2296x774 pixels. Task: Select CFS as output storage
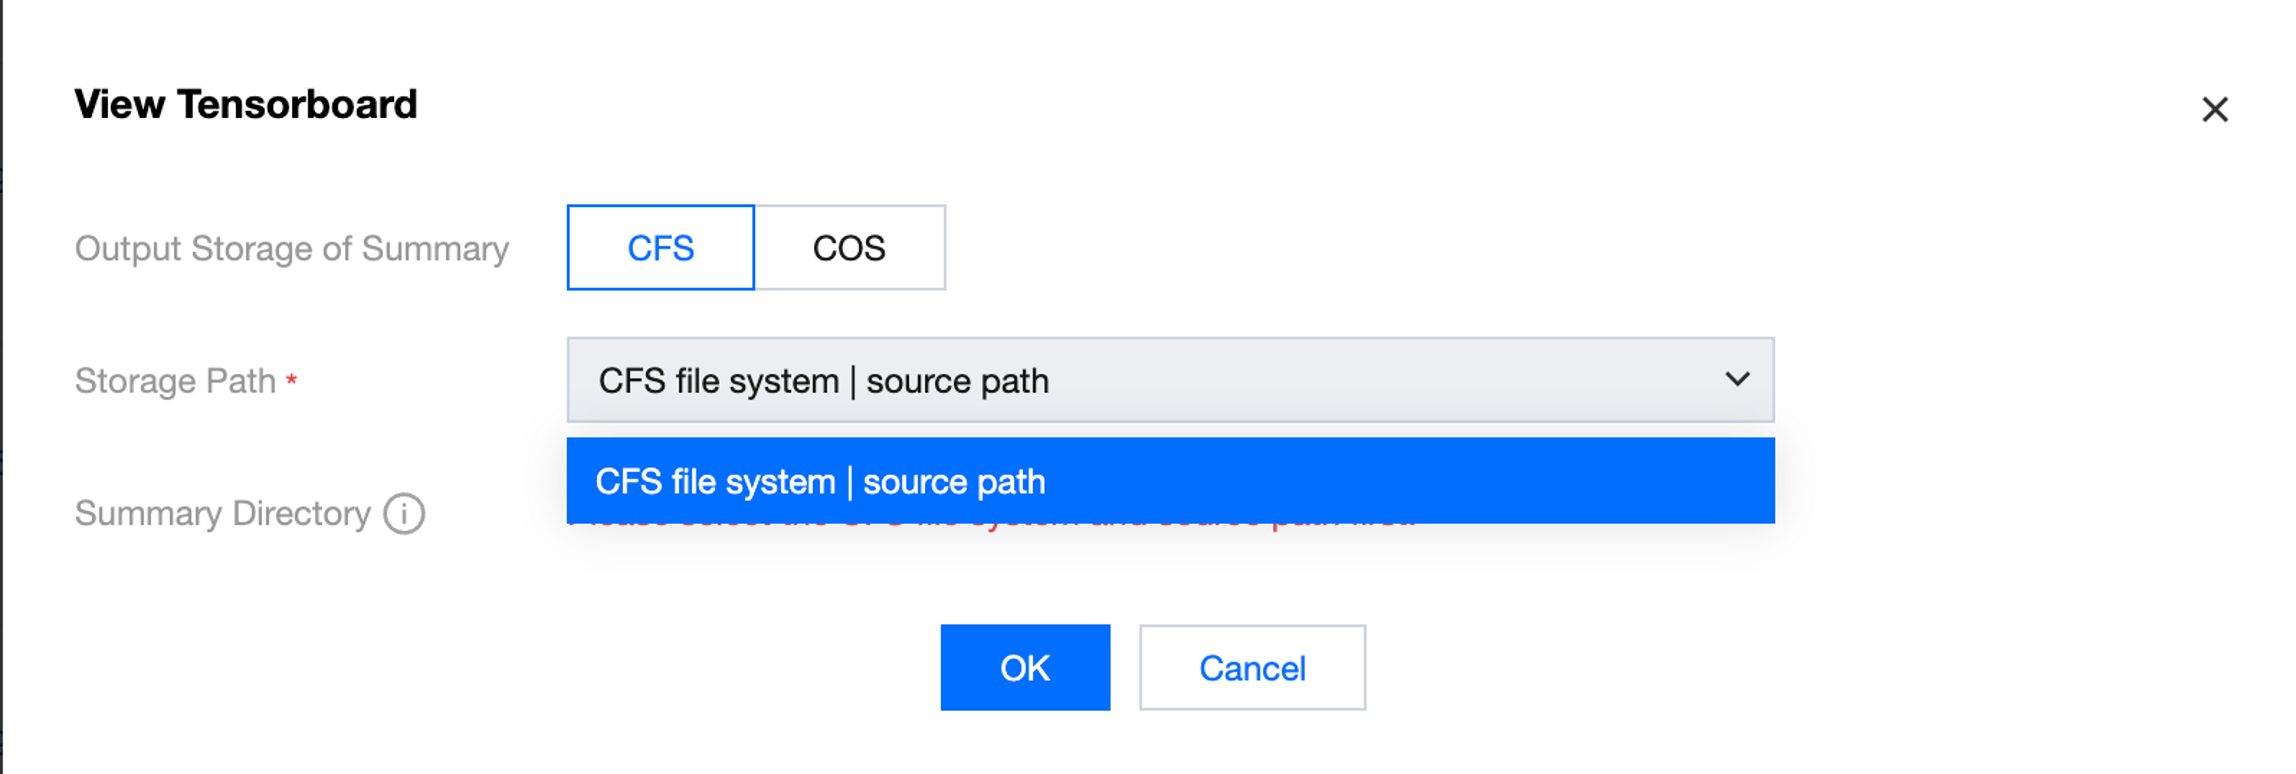[660, 248]
